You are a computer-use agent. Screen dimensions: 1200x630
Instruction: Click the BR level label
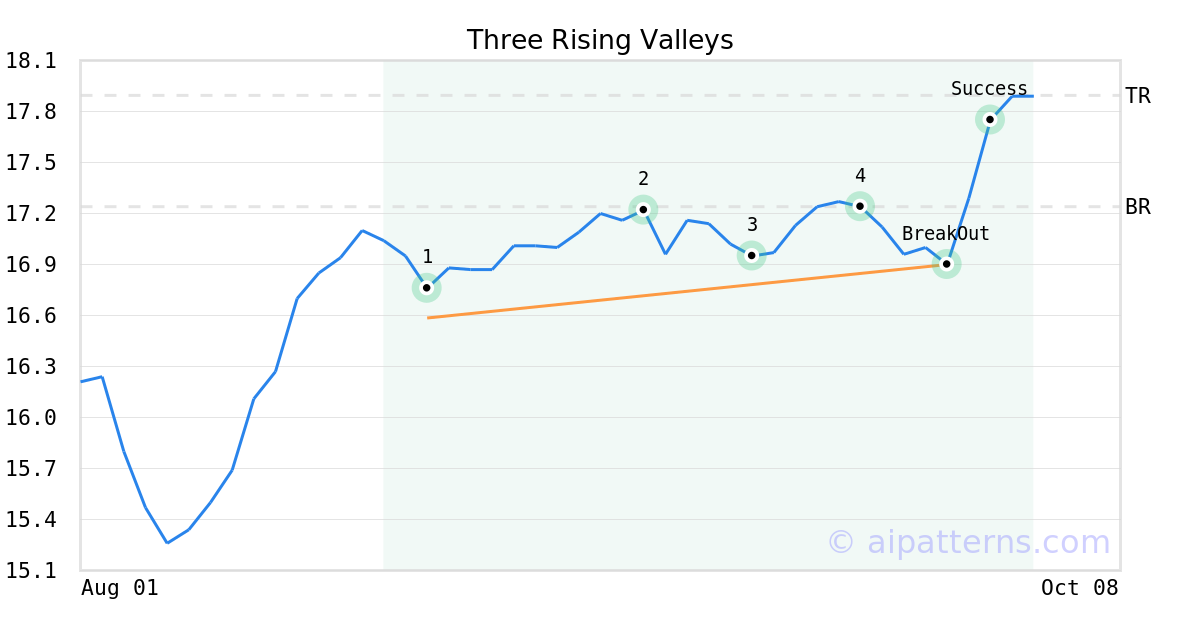1138,207
